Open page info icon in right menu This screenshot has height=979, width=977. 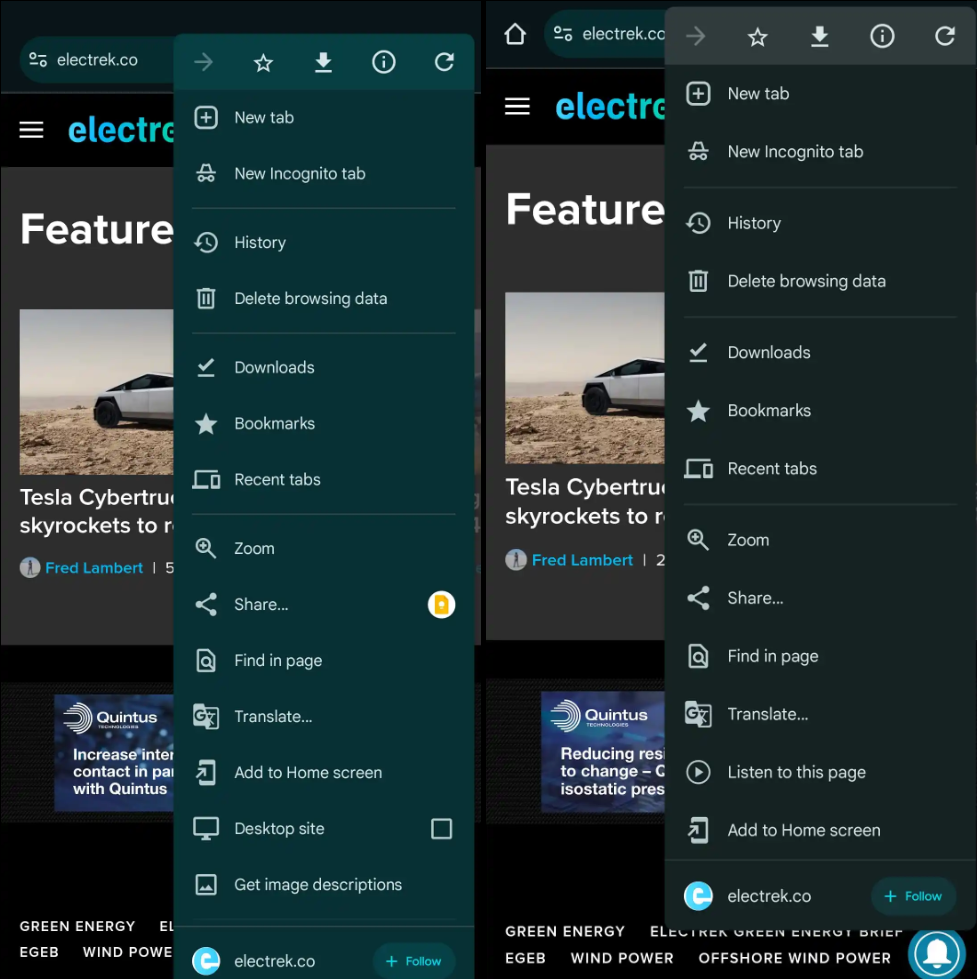(x=882, y=36)
